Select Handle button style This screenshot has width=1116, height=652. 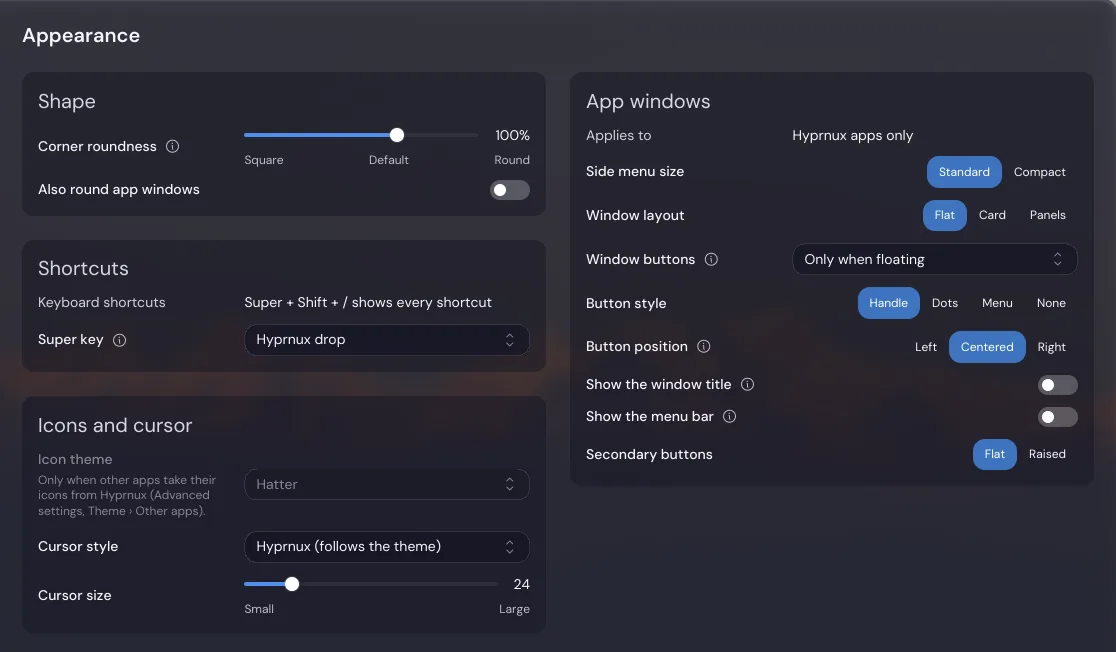point(888,303)
